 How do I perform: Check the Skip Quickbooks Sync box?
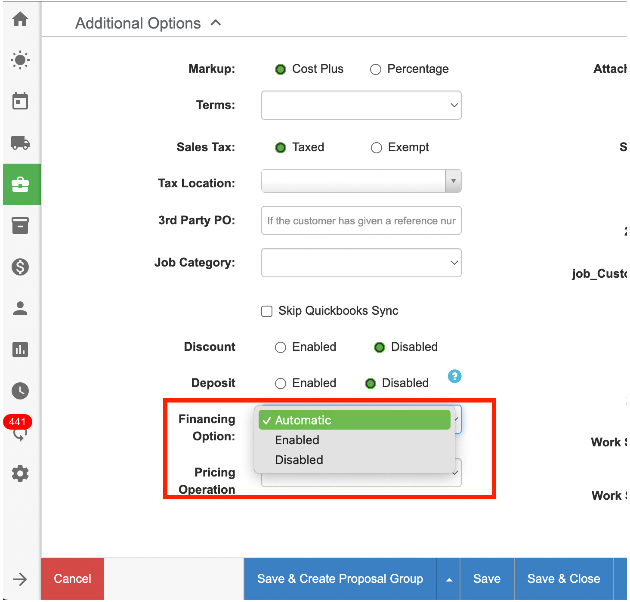267,312
